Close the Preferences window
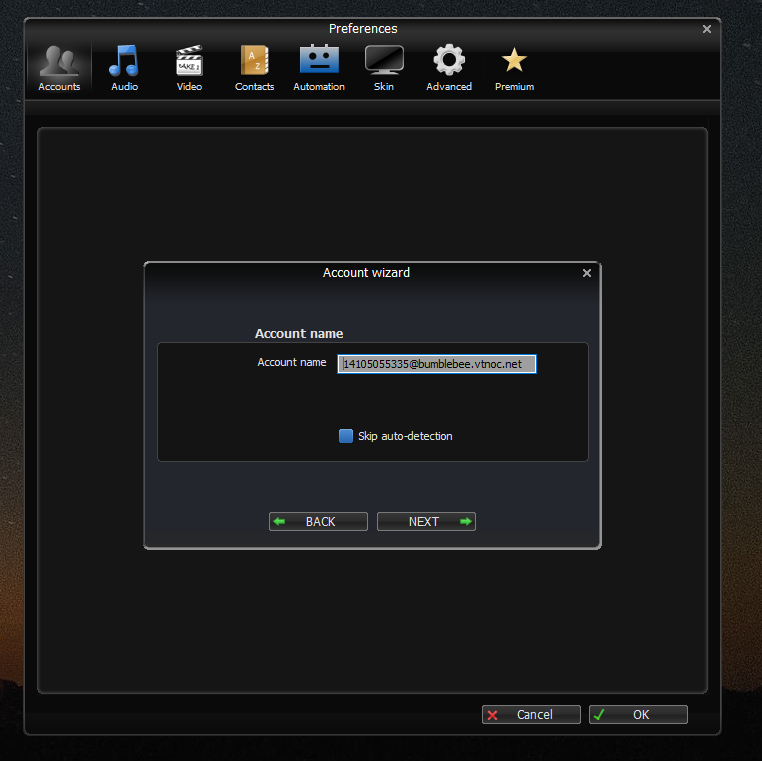The width and height of the screenshot is (762, 761). 707,29
